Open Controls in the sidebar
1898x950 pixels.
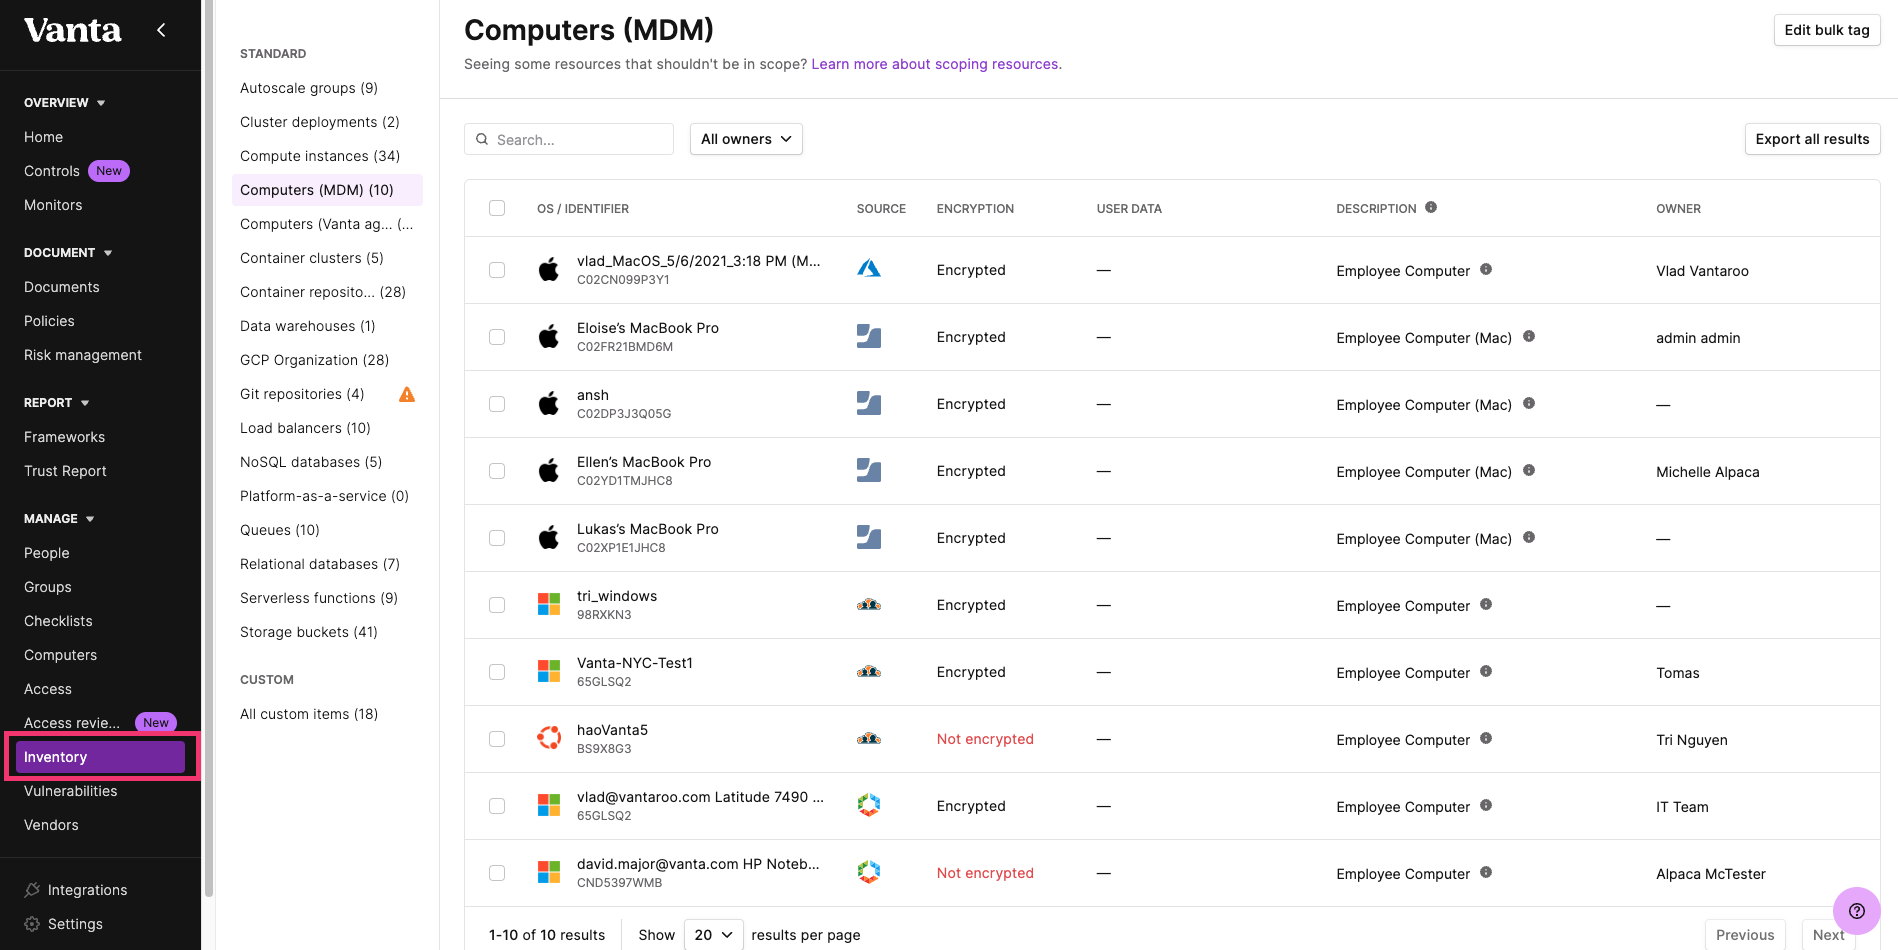point(52,171)
